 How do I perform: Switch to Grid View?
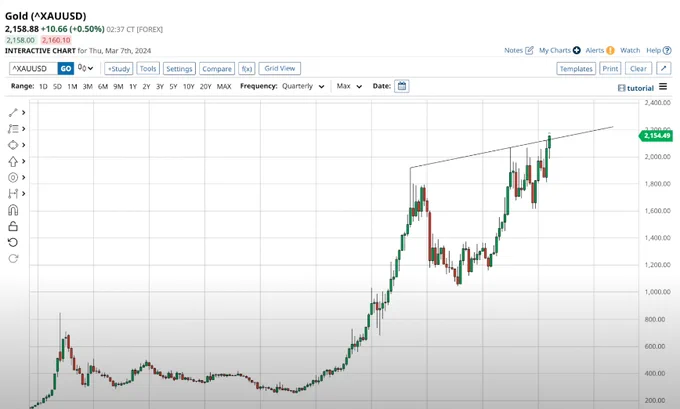tap(280, 69)
